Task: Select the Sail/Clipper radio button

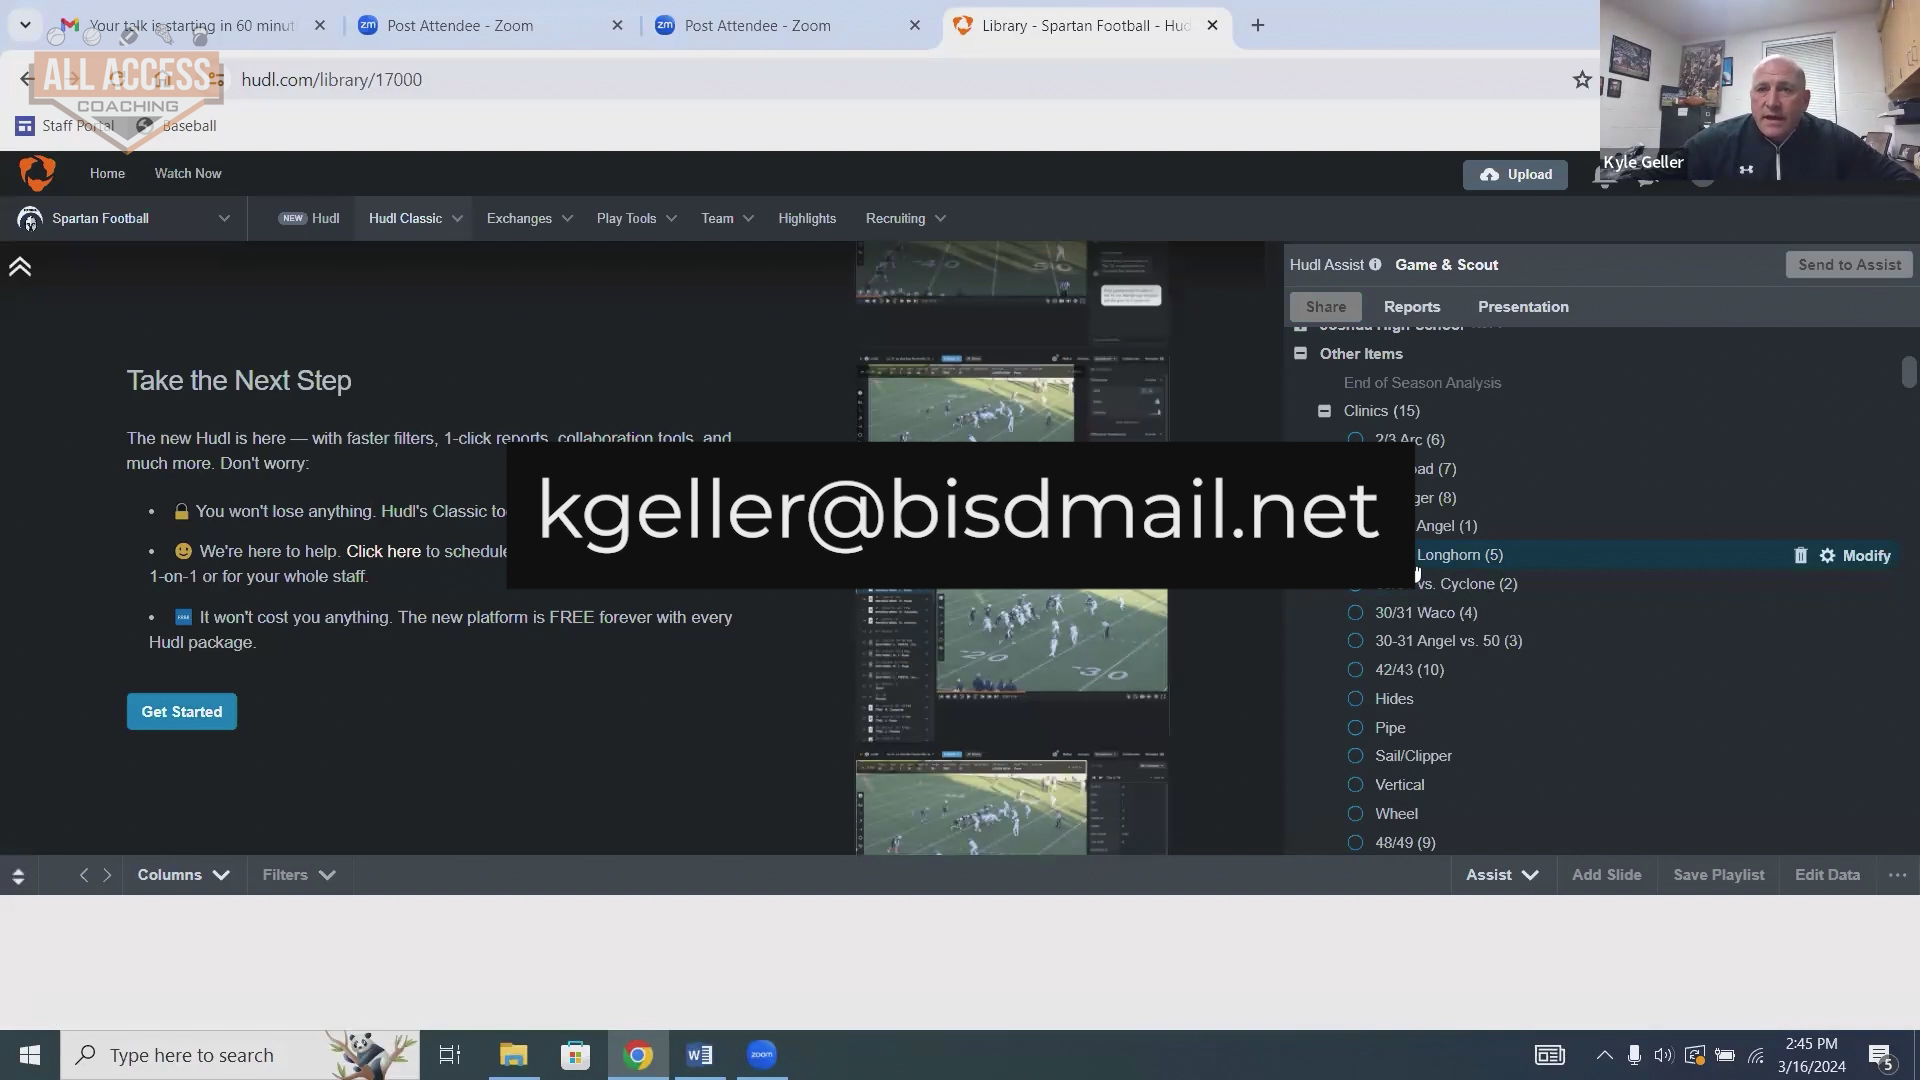Action: 1355,756
